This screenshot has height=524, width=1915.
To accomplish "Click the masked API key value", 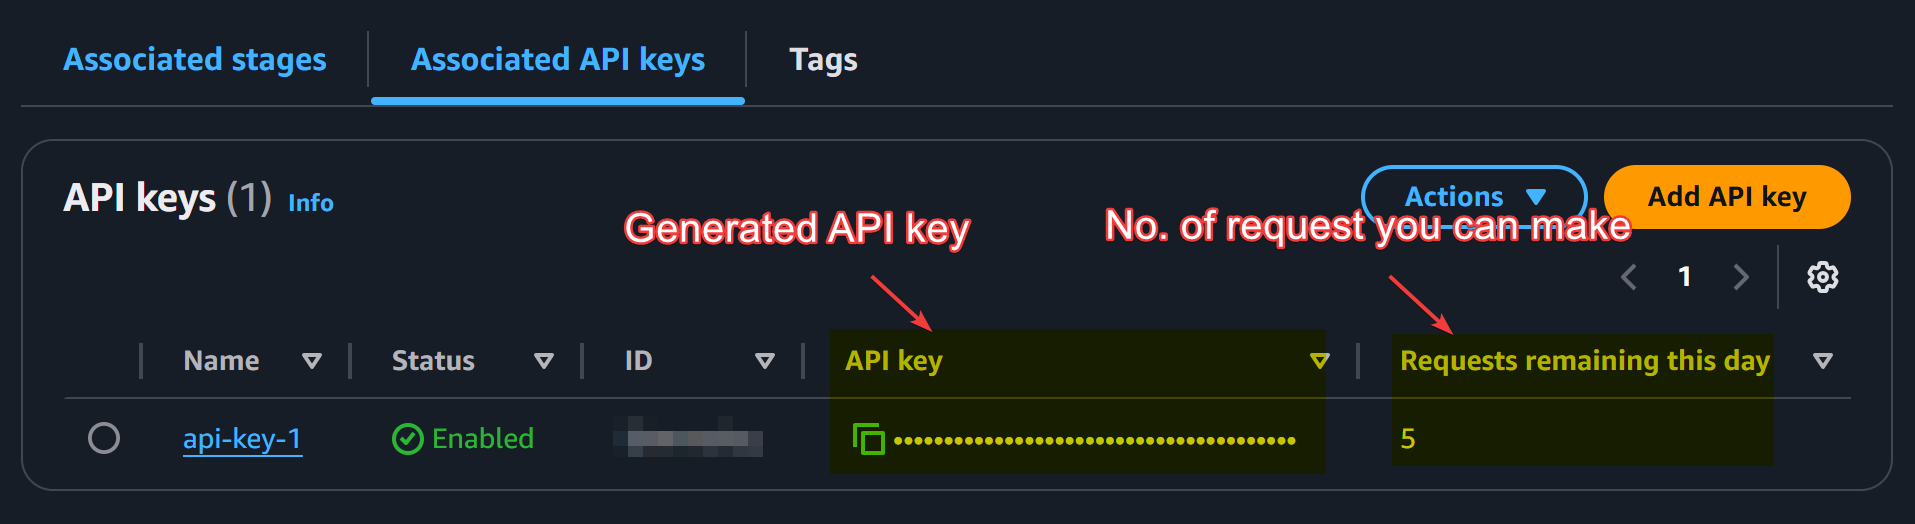I will click(x=1094, y=440).
